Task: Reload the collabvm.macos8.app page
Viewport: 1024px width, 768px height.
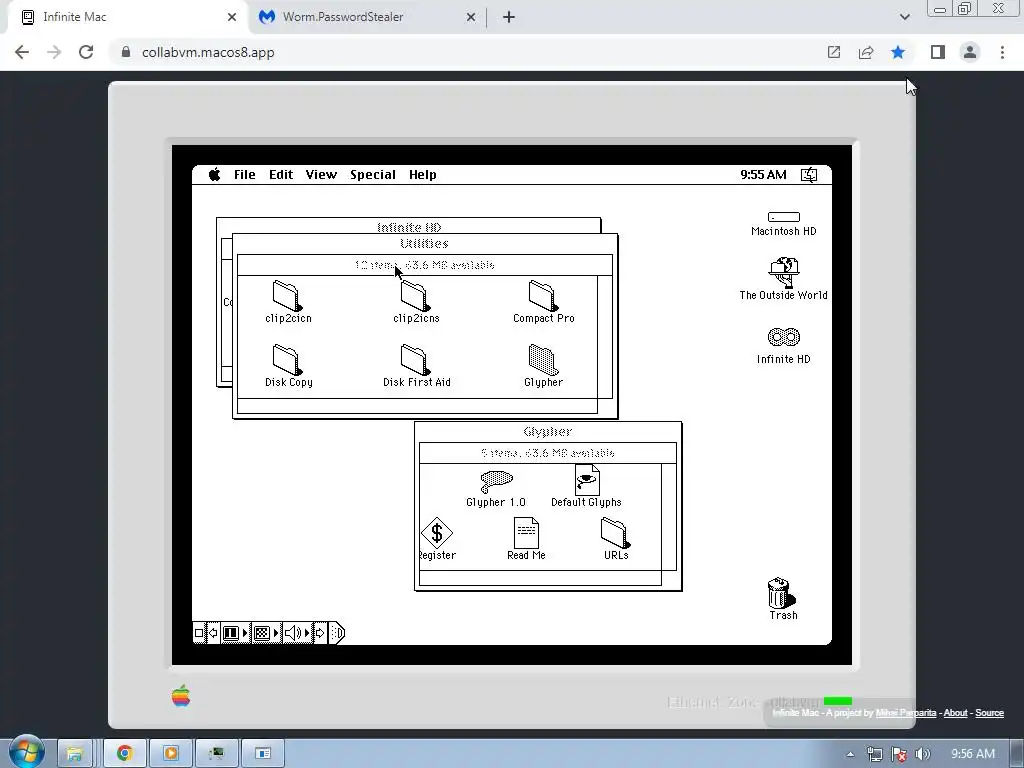Action: click(86, 52)
